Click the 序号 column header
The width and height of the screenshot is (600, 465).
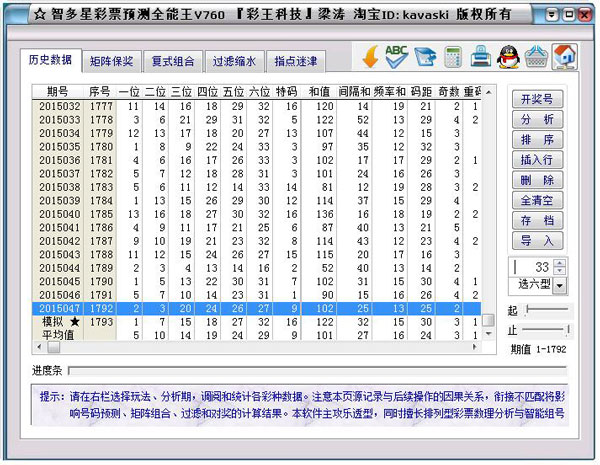coord(100,92)
